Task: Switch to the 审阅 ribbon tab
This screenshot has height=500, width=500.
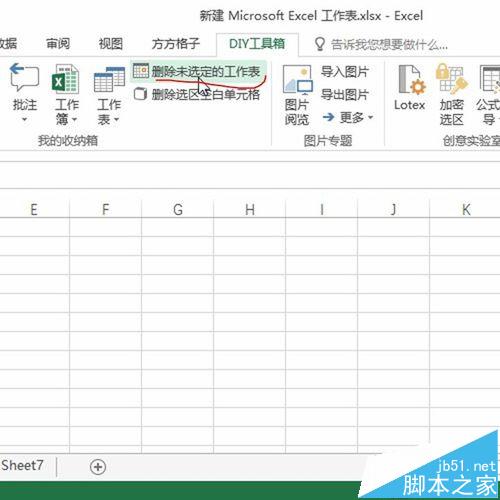Action: click(58, 43)
